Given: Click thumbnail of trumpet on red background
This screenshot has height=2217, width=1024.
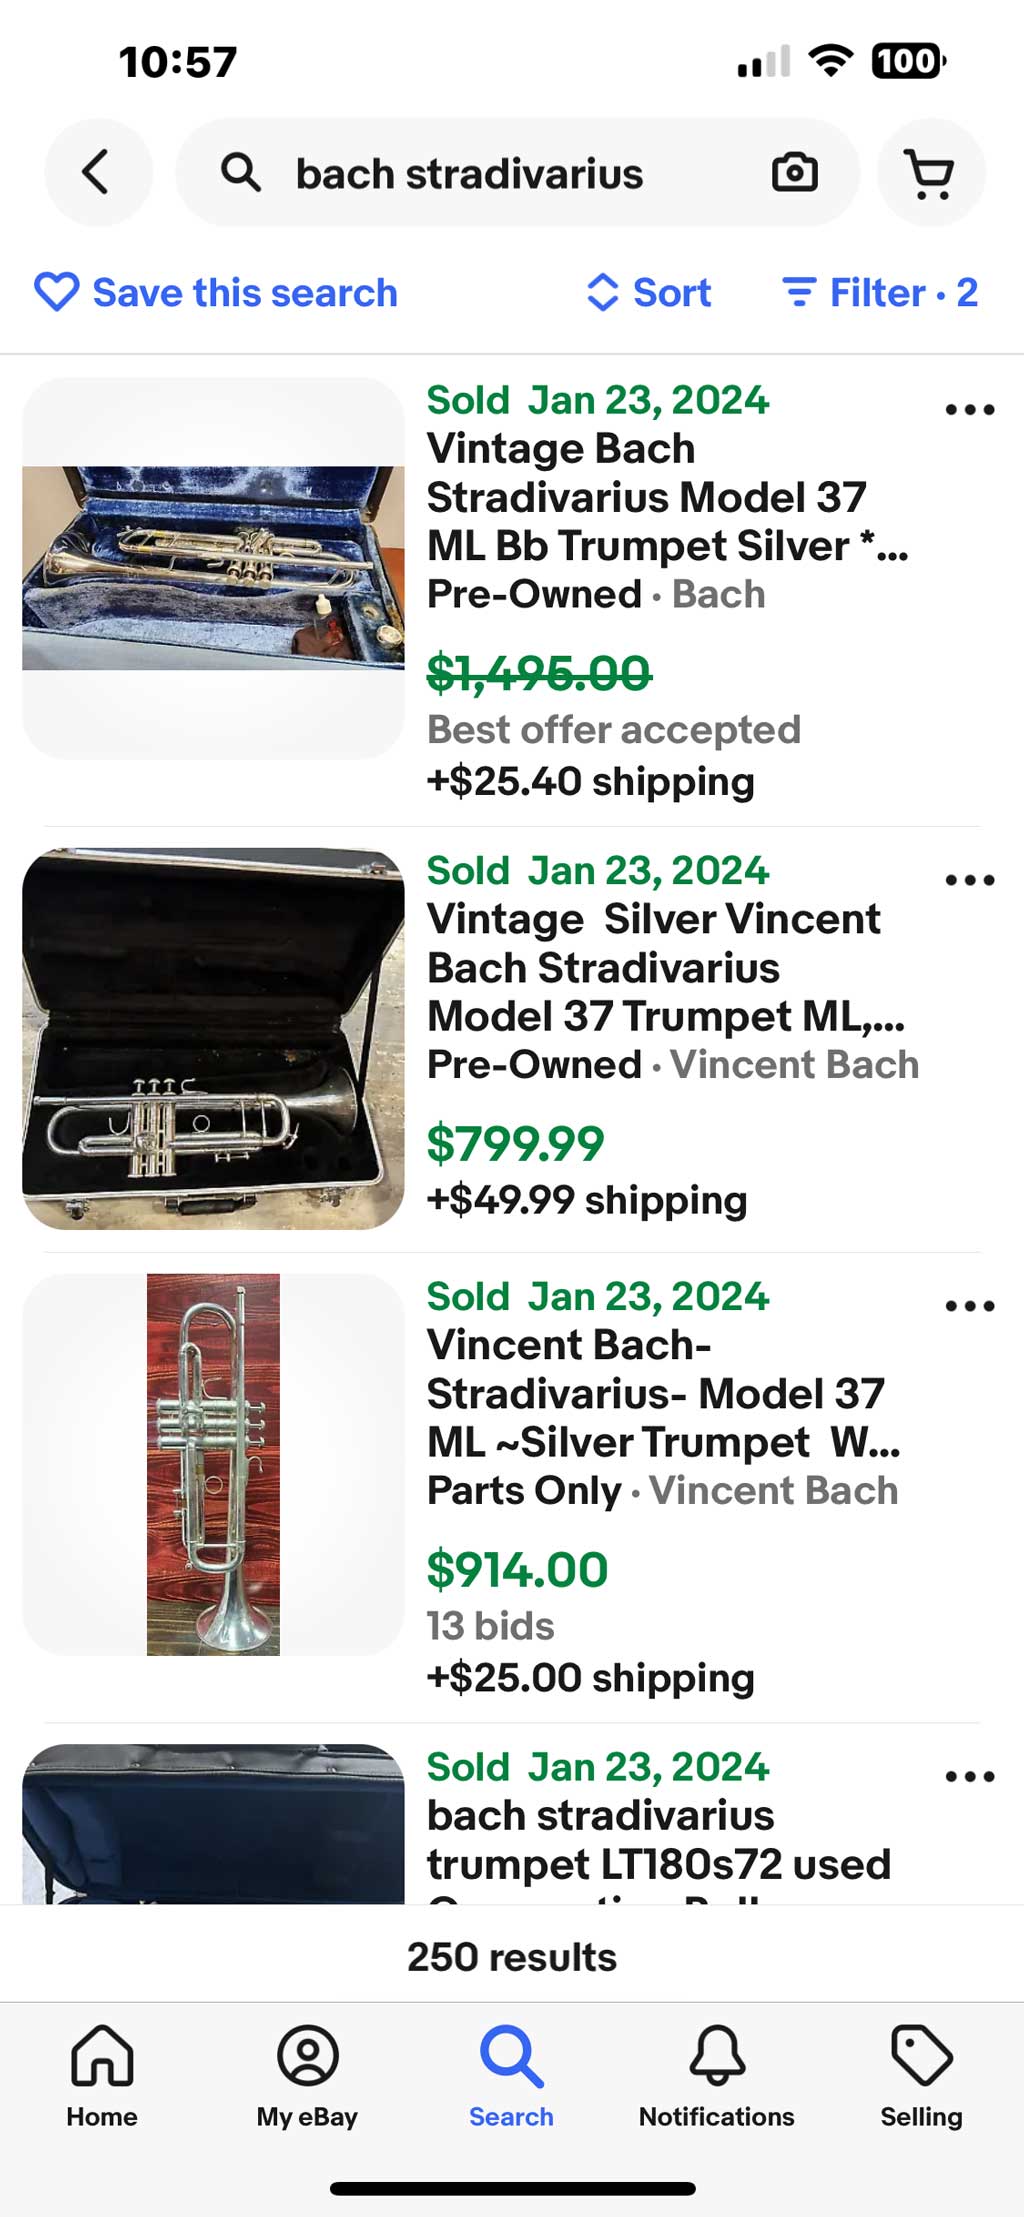Looking at the screenshot, I should tap(213, 1464).
